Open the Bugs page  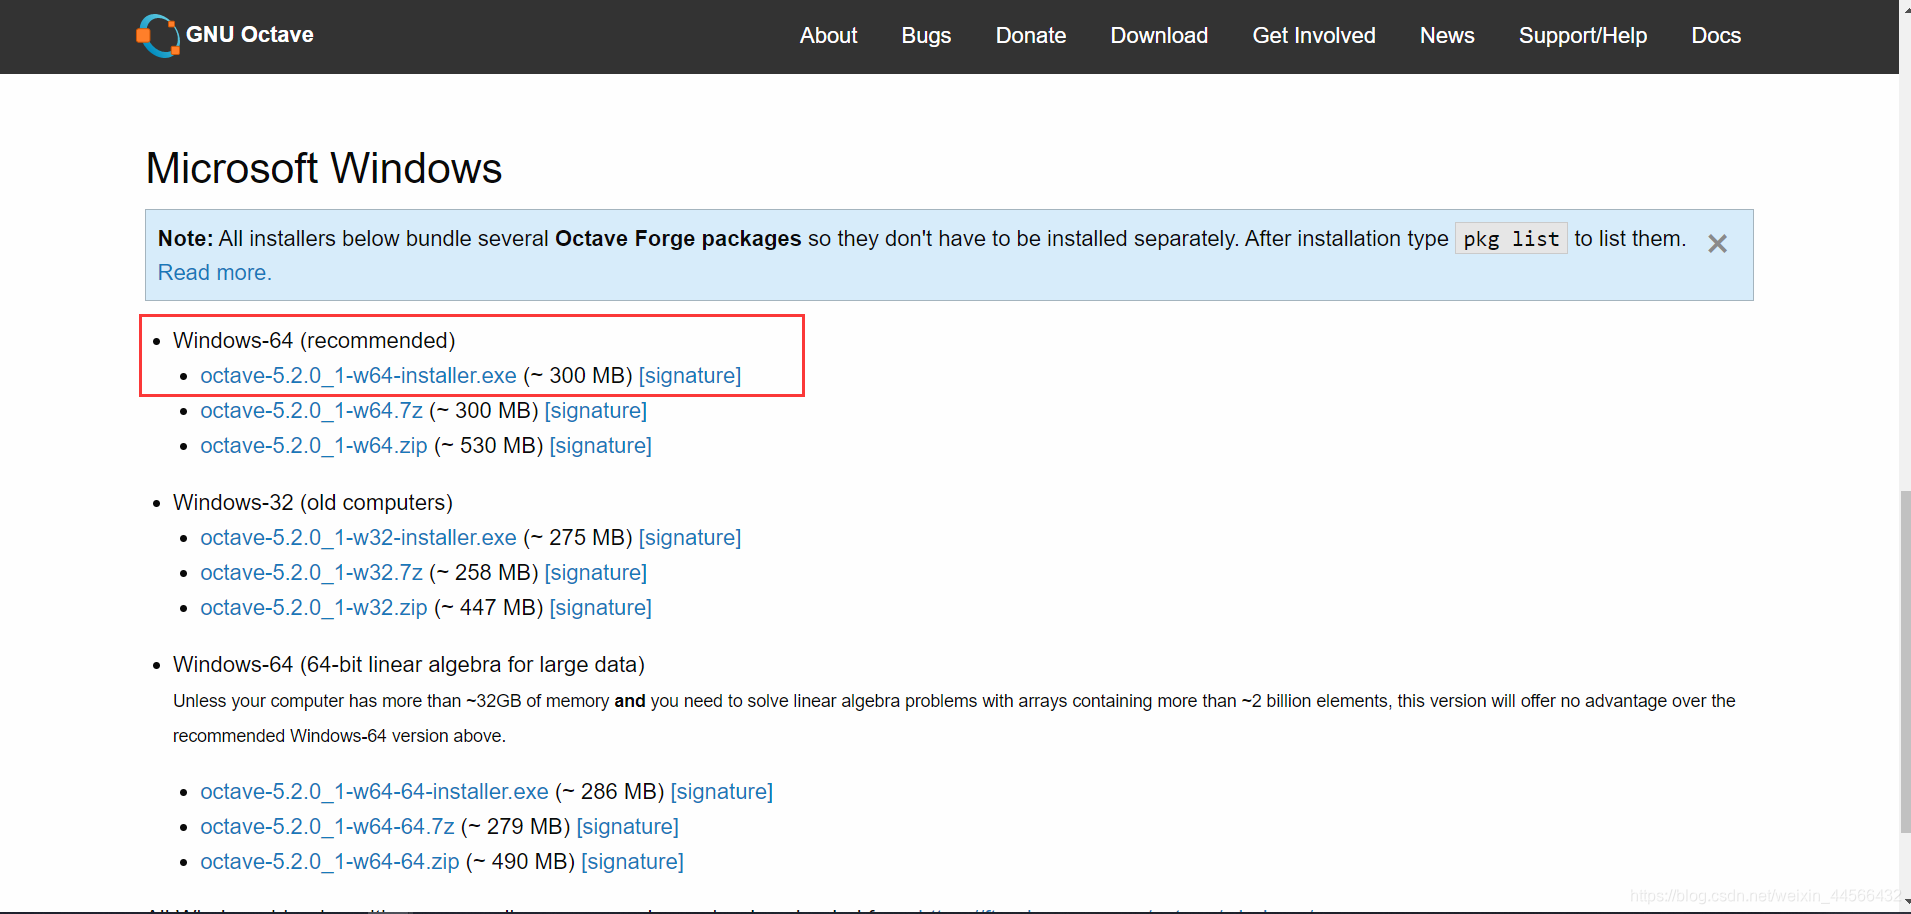[925, 35]
